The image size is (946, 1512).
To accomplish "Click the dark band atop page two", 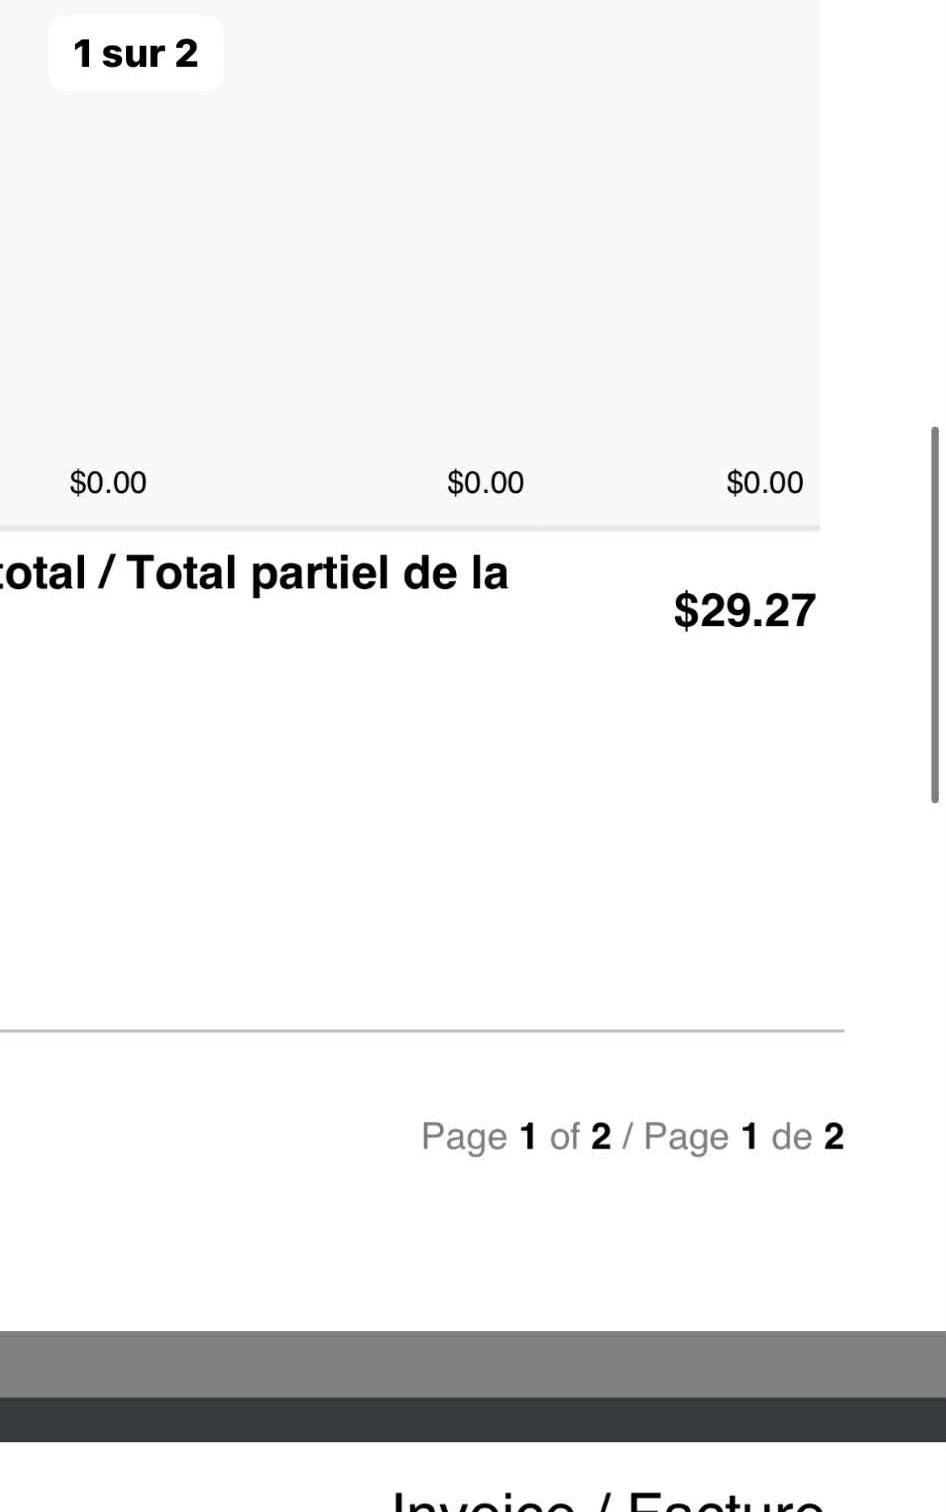I will [x=473, y=1420].
